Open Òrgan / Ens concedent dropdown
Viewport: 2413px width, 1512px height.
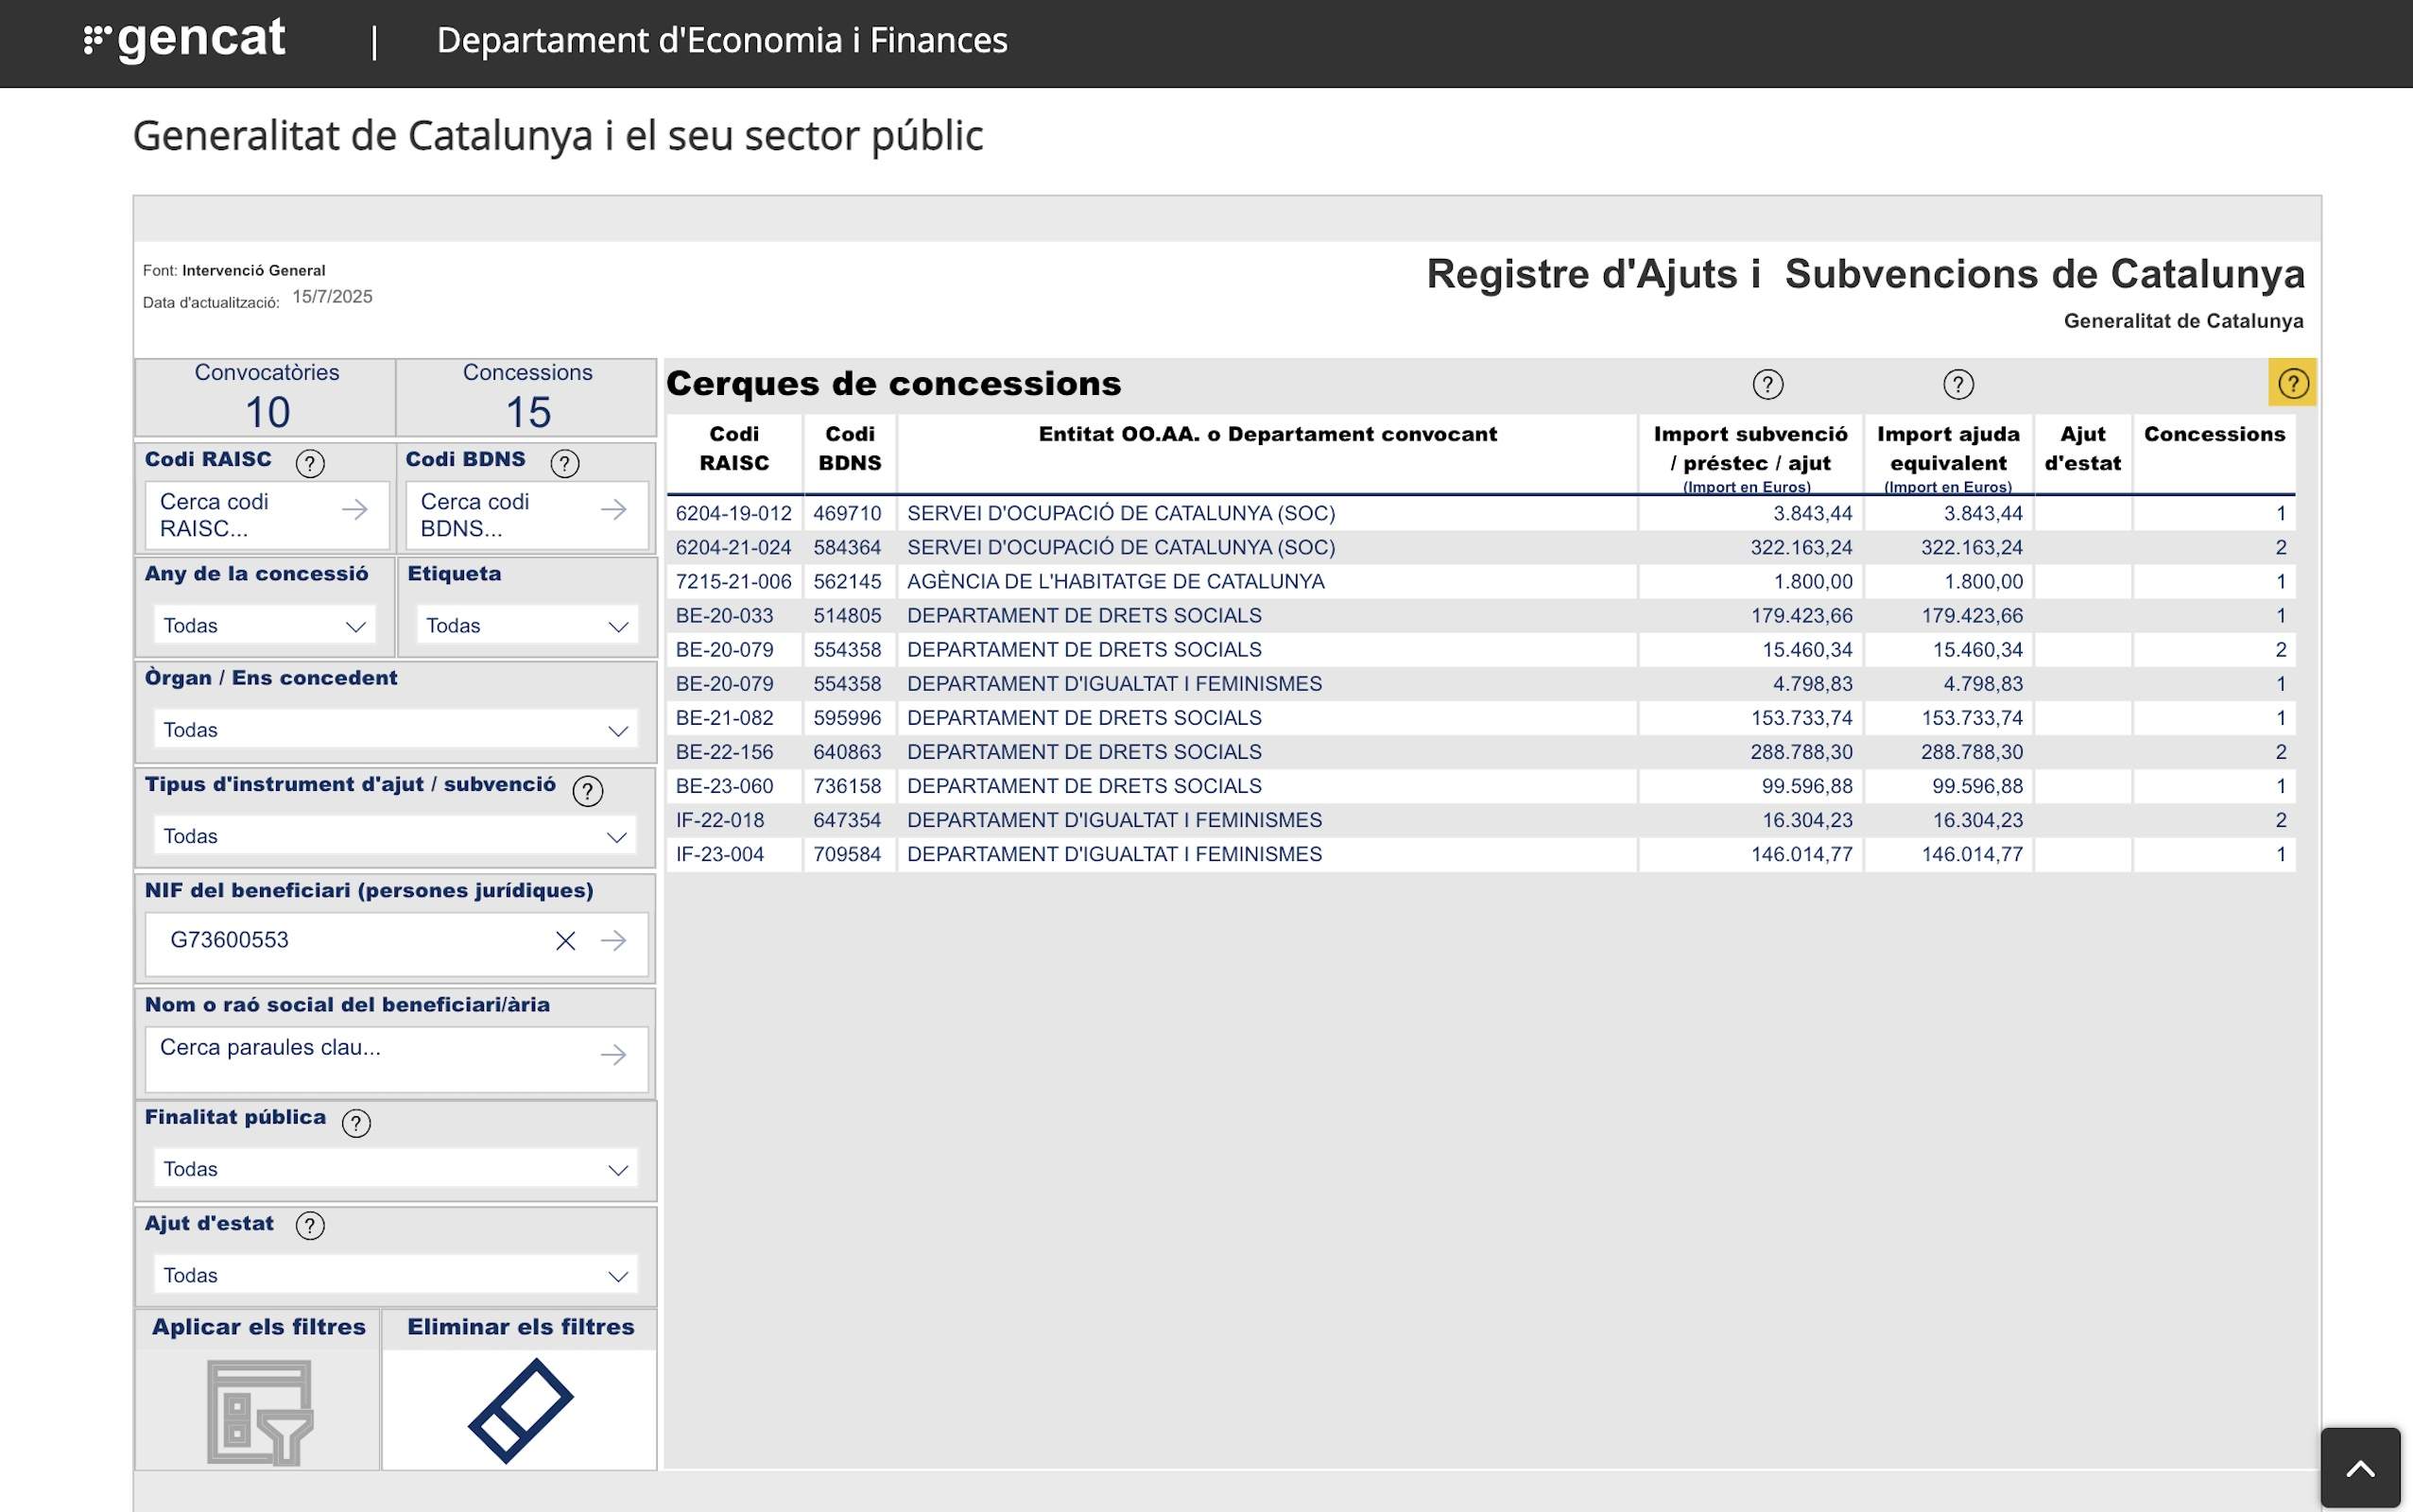pyautogui.click(x=395, y=730)
